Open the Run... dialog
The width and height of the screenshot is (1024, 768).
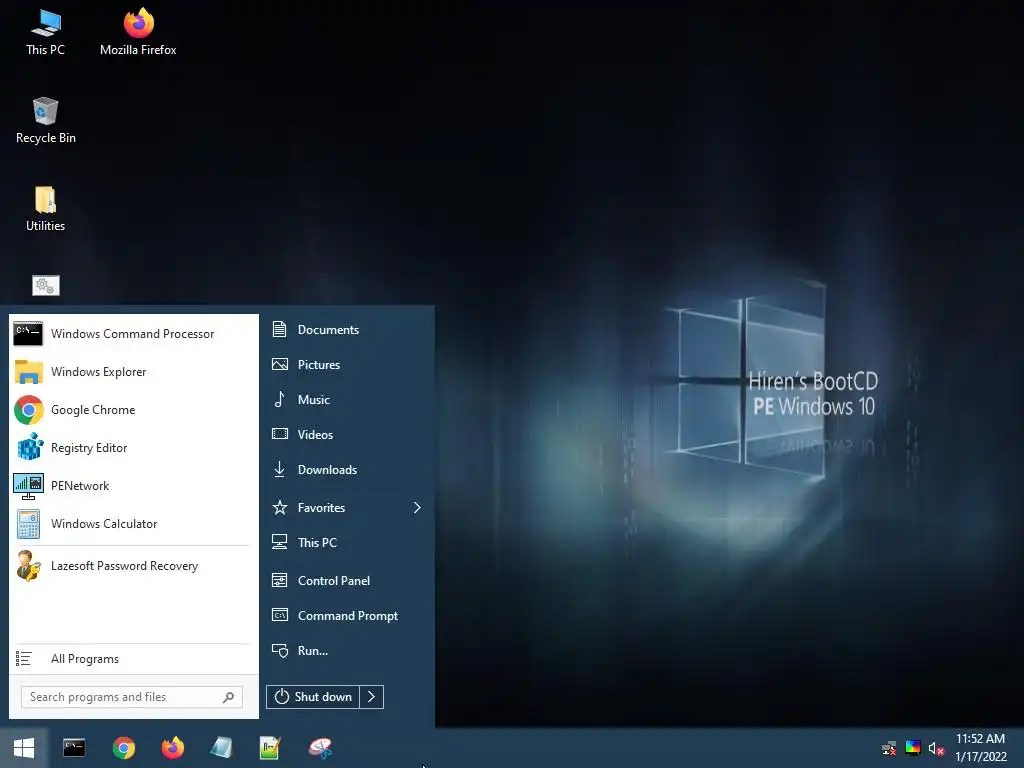[346, 650]
